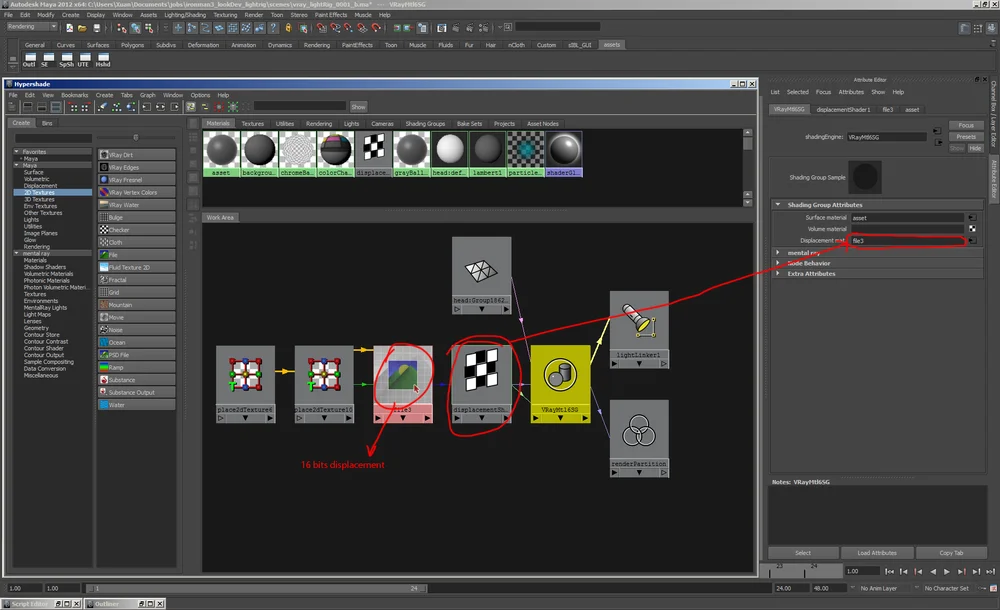The image size is (1000, 610).
Task: Collapse the Shading Group Attributes section
Action: click(825, 205)
